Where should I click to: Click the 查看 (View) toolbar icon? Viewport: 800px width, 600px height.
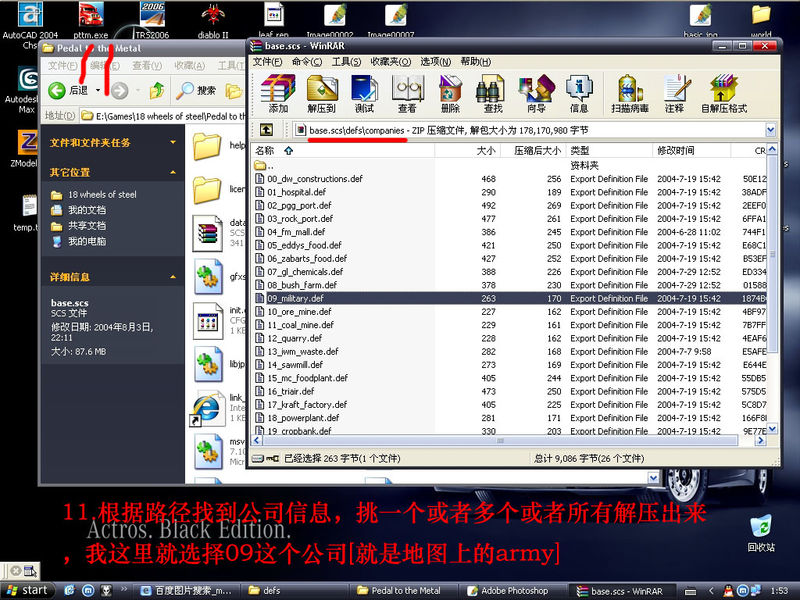pos(407,93)
